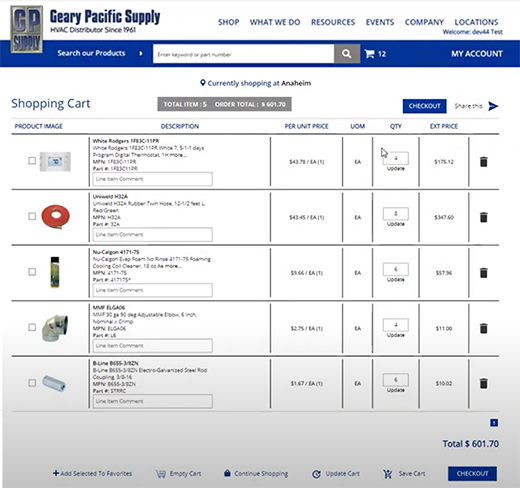Delete the Uniweld H32A hose row
The width and height of the screenshot is (520, 488).
(x=484, y=217)
